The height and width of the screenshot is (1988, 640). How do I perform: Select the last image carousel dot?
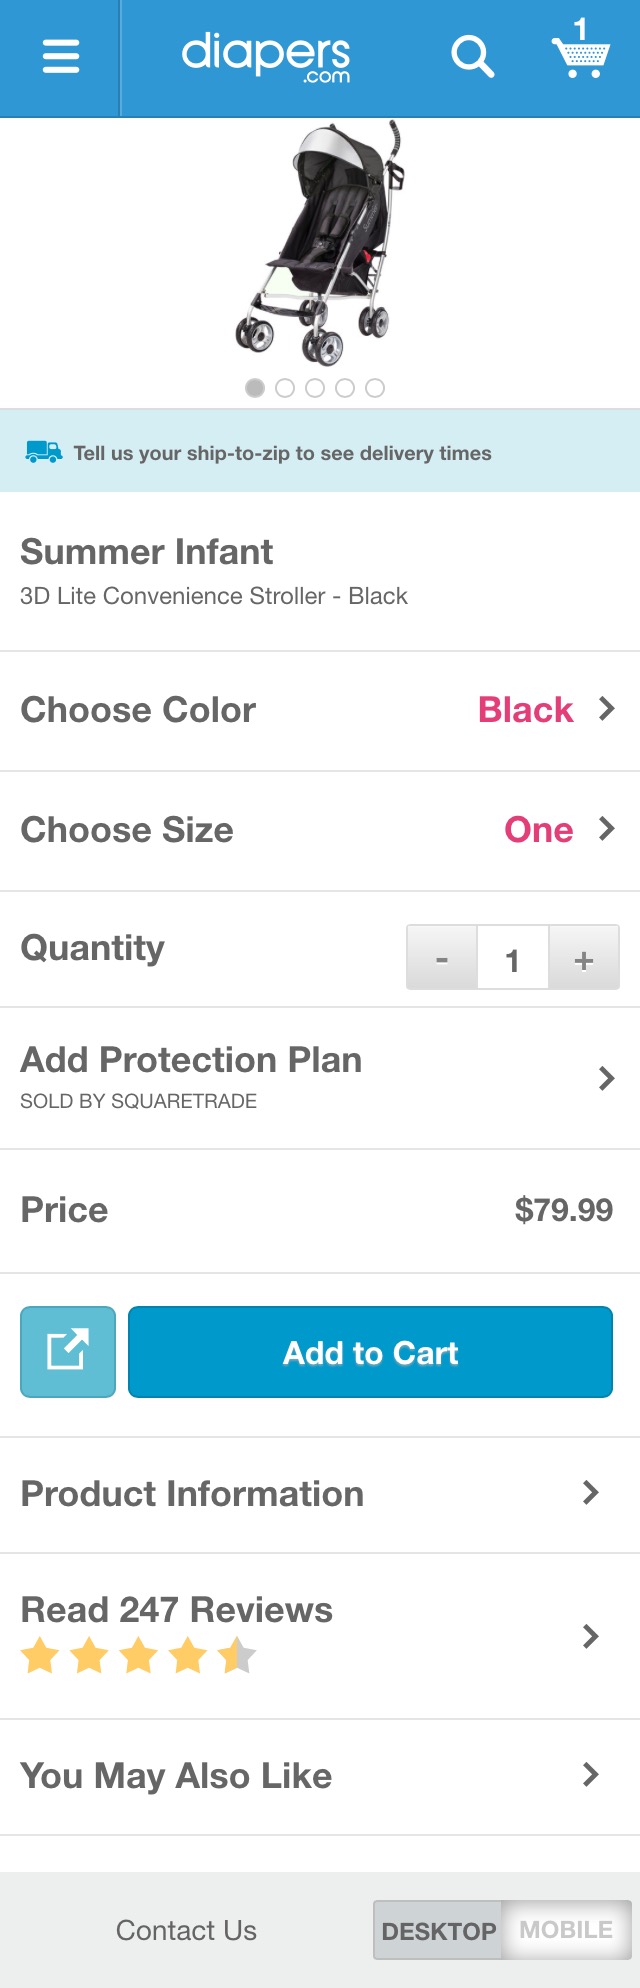click(x=375, y=388)
